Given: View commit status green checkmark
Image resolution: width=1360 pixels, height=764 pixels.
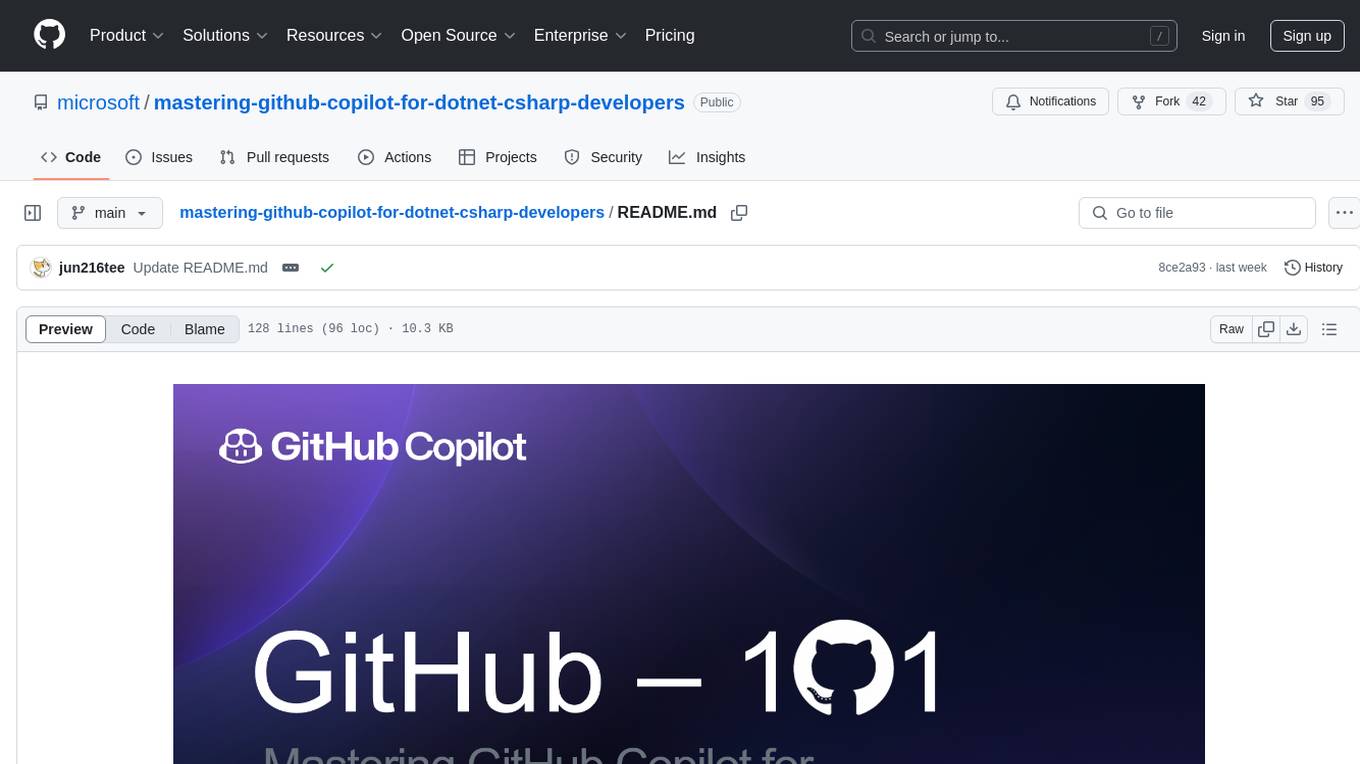Looking at the screenshot, I should 327,267.
